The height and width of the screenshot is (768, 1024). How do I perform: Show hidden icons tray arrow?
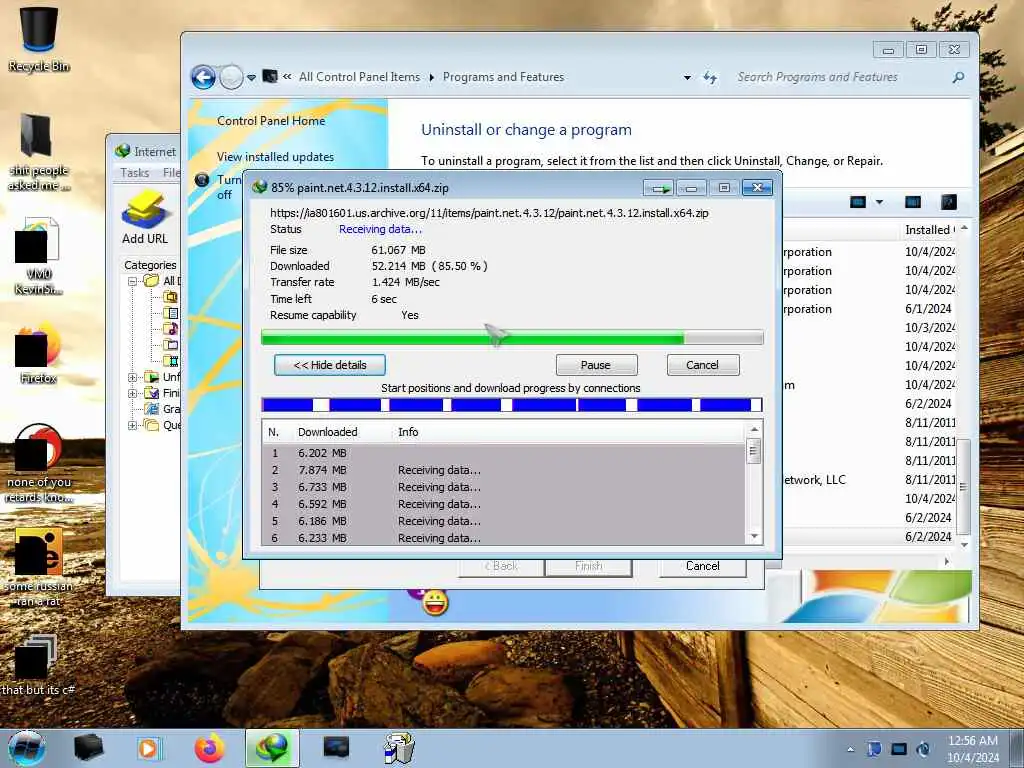tap(850, 749)
